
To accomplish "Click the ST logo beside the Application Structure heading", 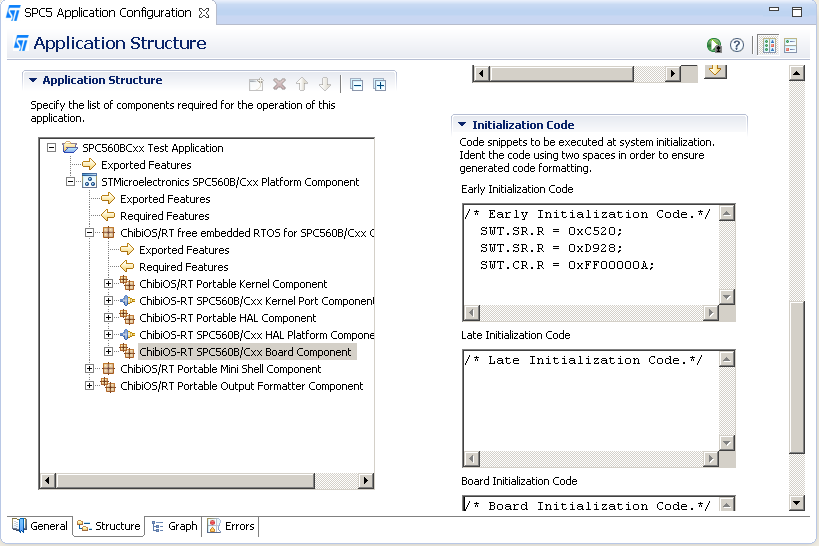I will pos(21,43).
